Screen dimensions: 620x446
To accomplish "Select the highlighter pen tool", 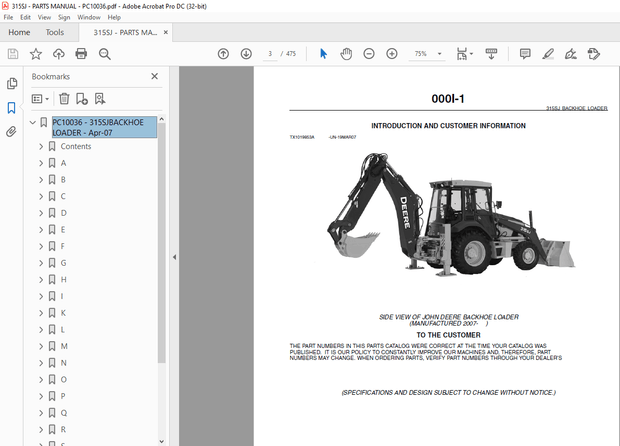I will pos(548,54).
